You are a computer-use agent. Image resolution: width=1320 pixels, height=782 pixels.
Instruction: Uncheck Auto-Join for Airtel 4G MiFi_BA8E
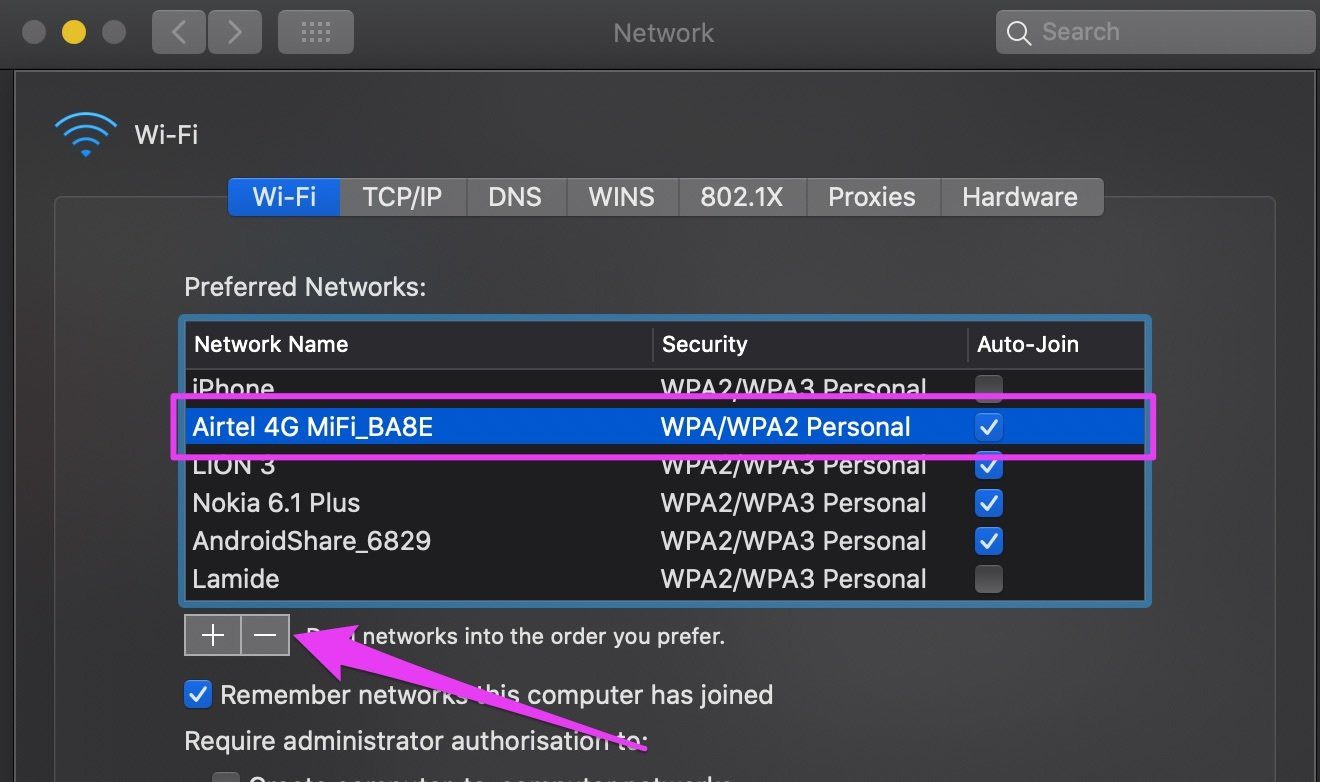[989, 427]
